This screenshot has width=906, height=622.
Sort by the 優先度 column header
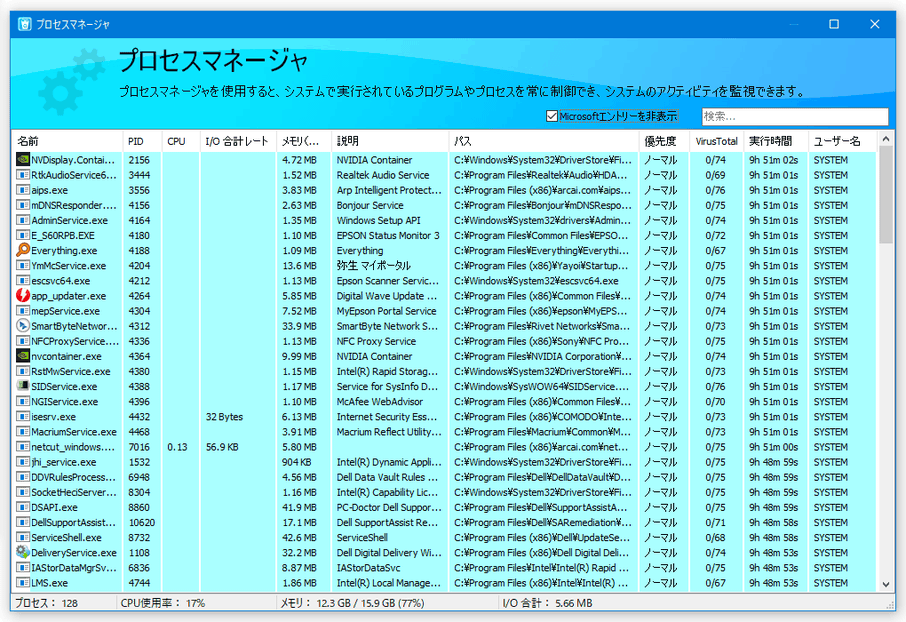click(664, 141)
